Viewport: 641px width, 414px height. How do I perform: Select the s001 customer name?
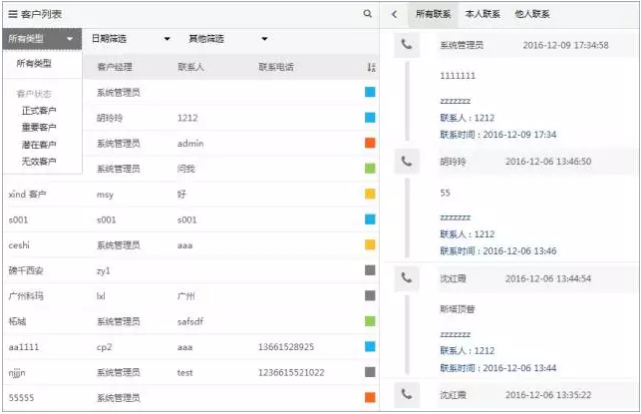tap(18, 220)
